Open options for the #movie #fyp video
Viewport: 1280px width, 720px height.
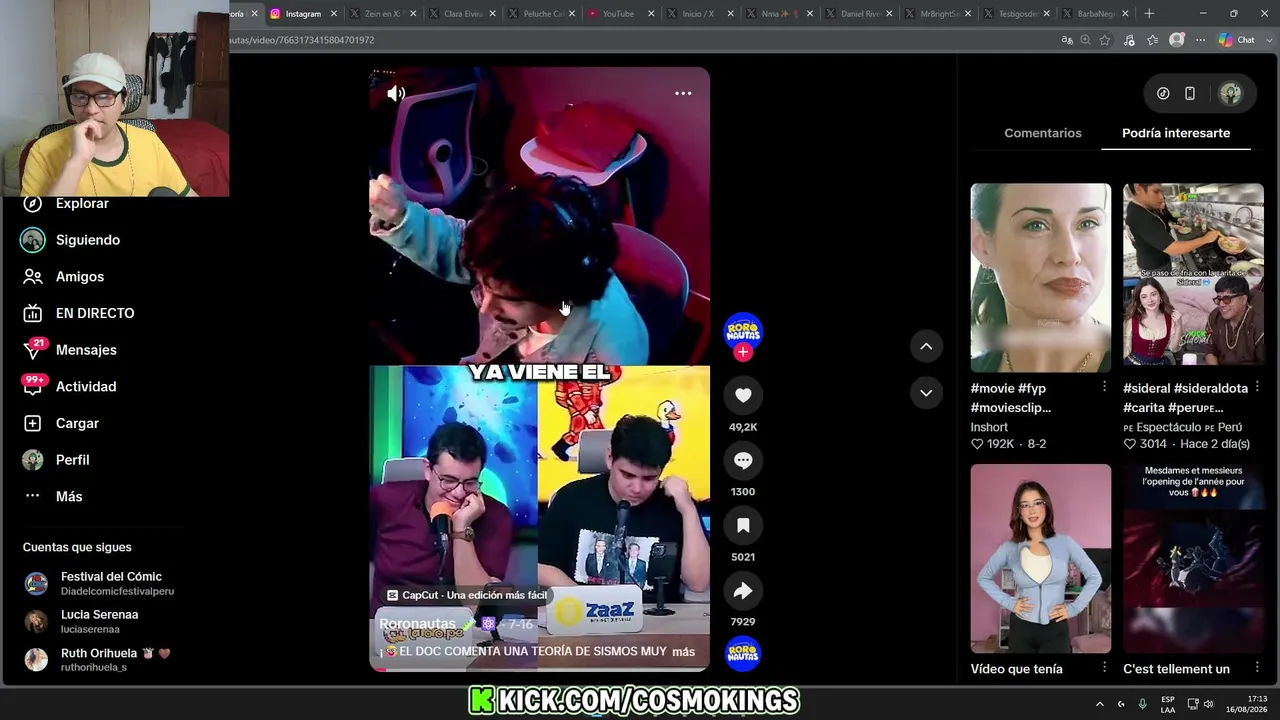(1104, 387)
